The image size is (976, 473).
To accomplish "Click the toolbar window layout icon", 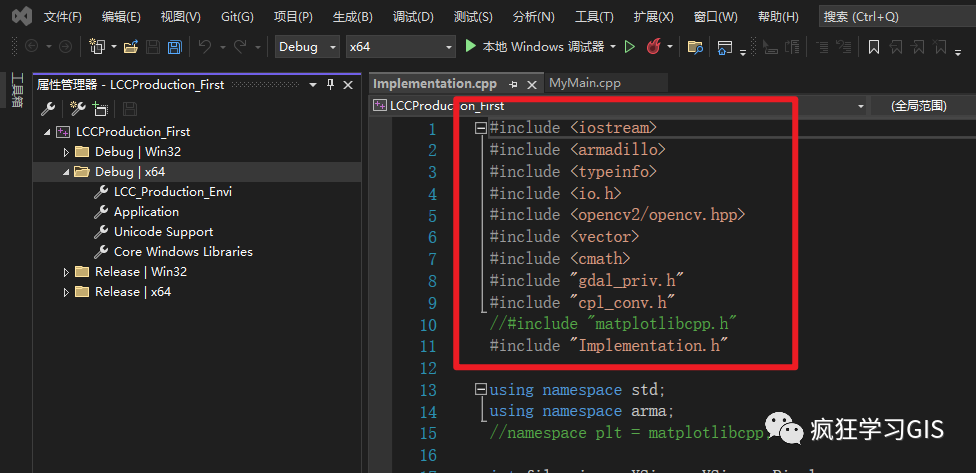I will [725, 47].
